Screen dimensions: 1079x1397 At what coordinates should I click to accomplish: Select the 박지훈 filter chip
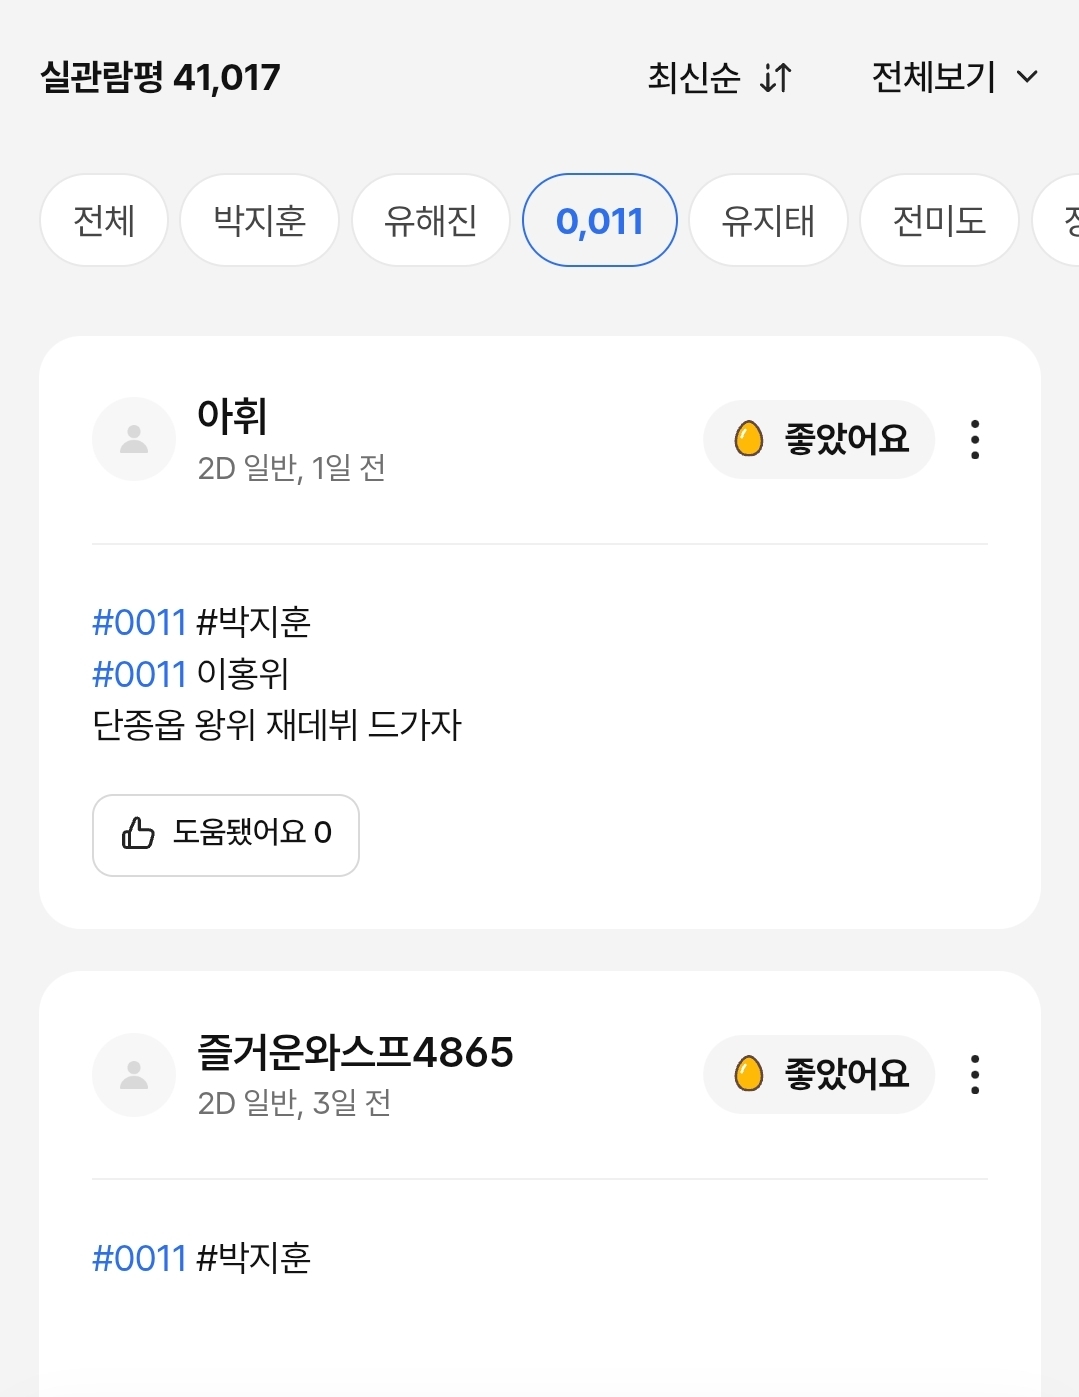[x=259, y=220]
